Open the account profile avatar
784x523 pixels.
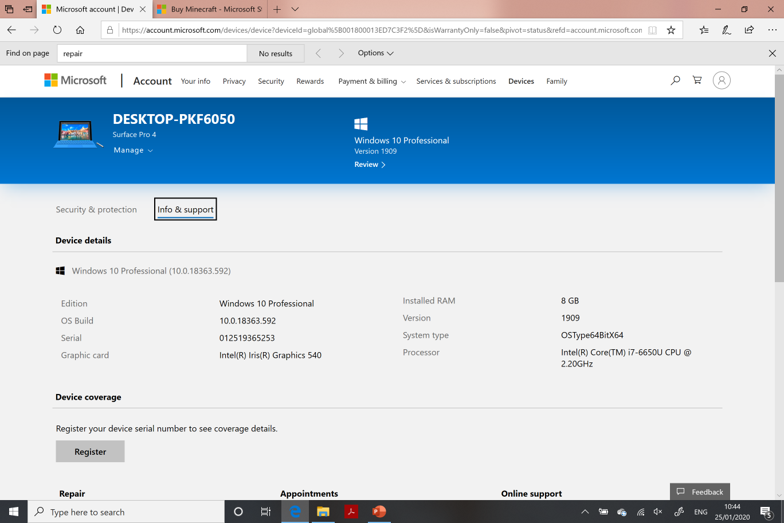(x=722, y=80)
